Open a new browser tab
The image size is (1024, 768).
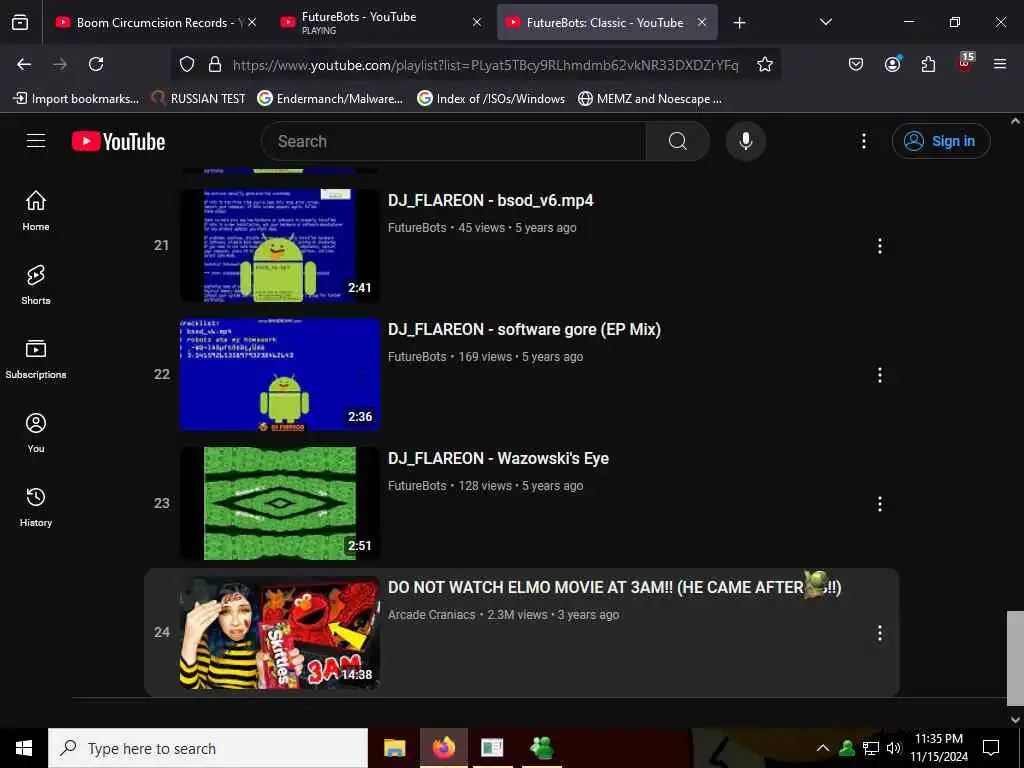pyautogui.click(x=739, y=23)
